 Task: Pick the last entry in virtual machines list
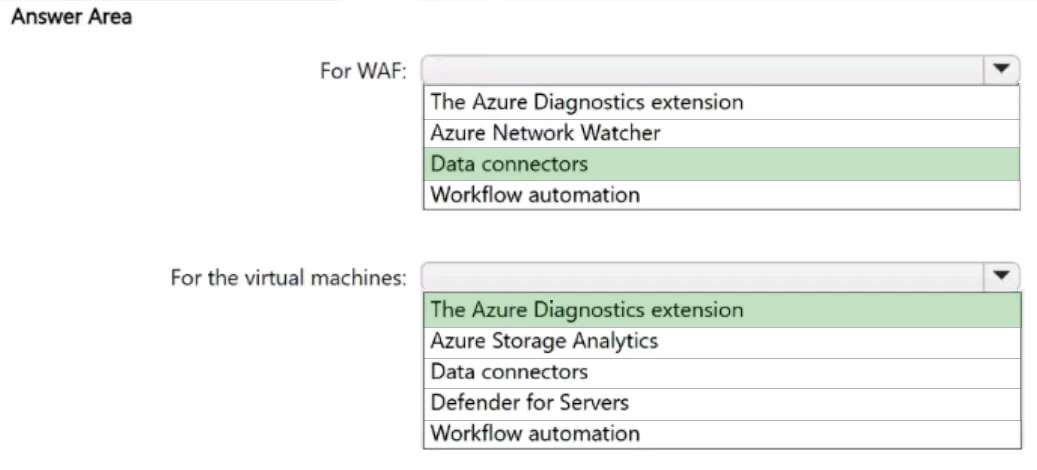click(535, 434)
